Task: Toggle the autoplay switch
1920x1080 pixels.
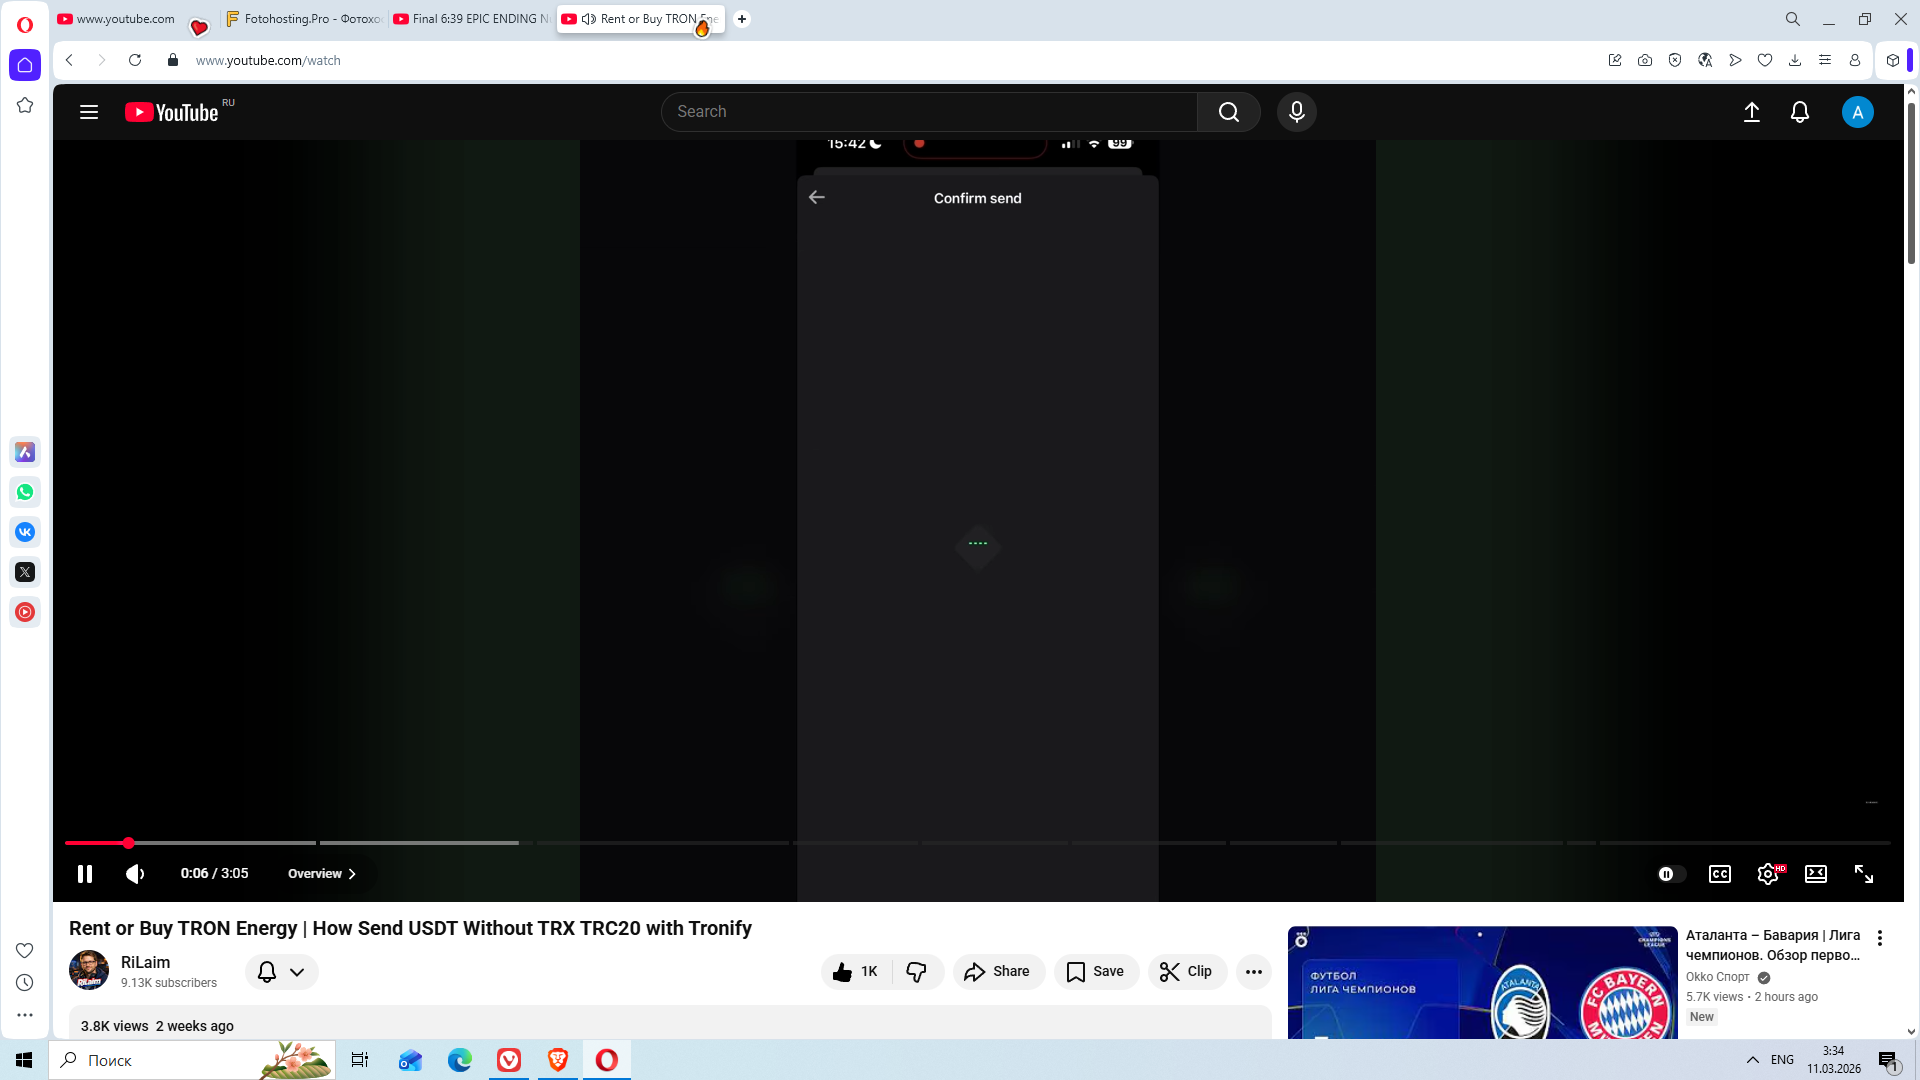Action: [1671, 874]
